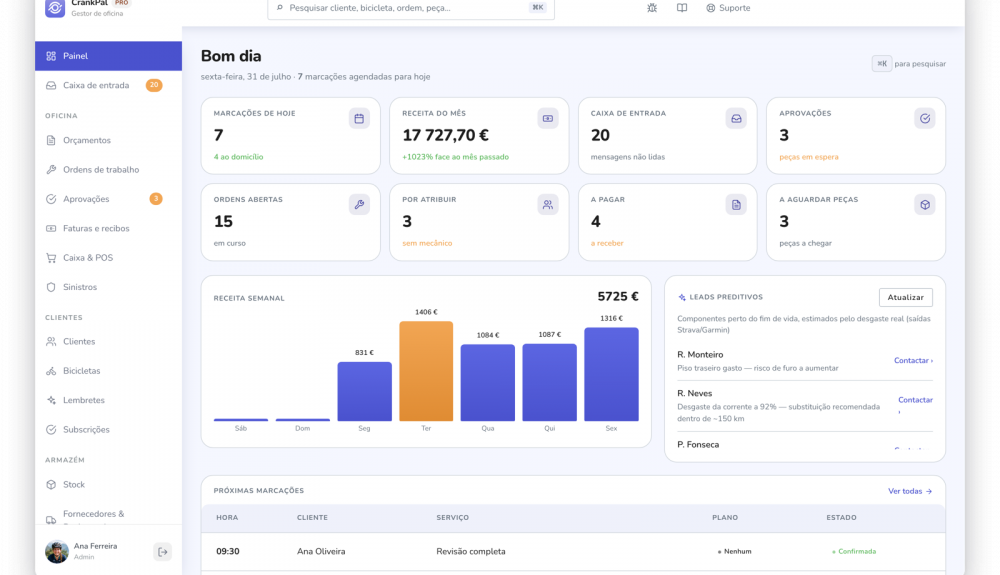Open the Receita do mês card

point(479,136)
